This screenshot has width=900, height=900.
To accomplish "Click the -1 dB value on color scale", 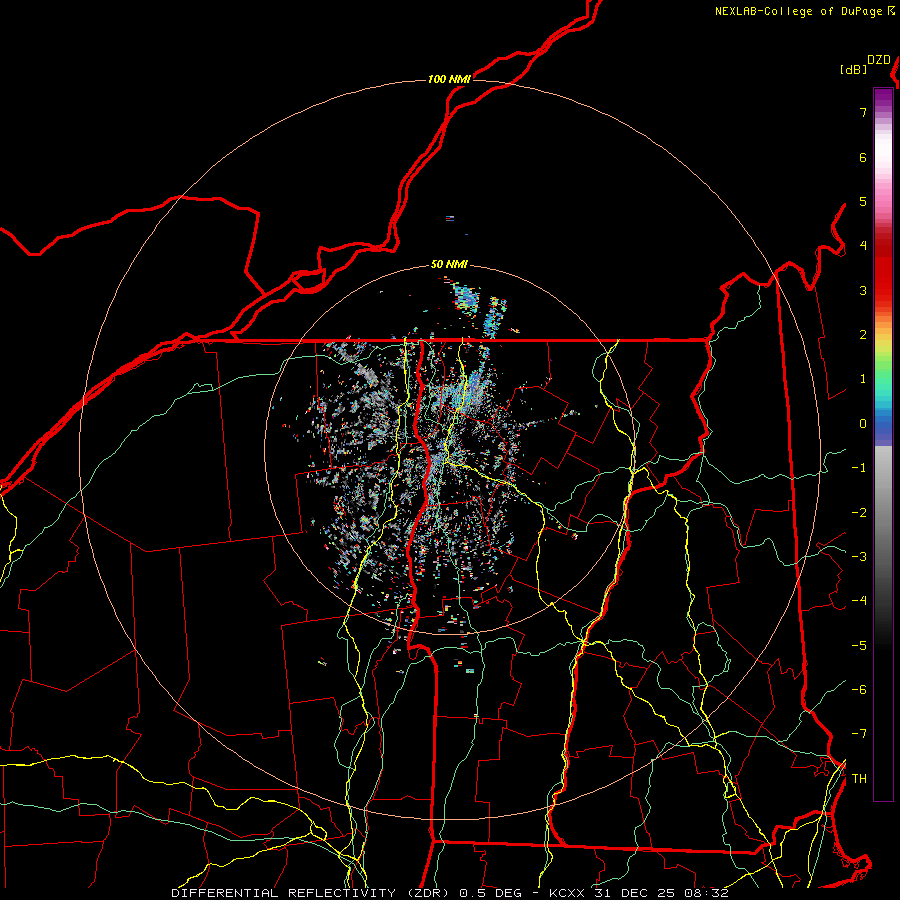I will pos(859,468).
